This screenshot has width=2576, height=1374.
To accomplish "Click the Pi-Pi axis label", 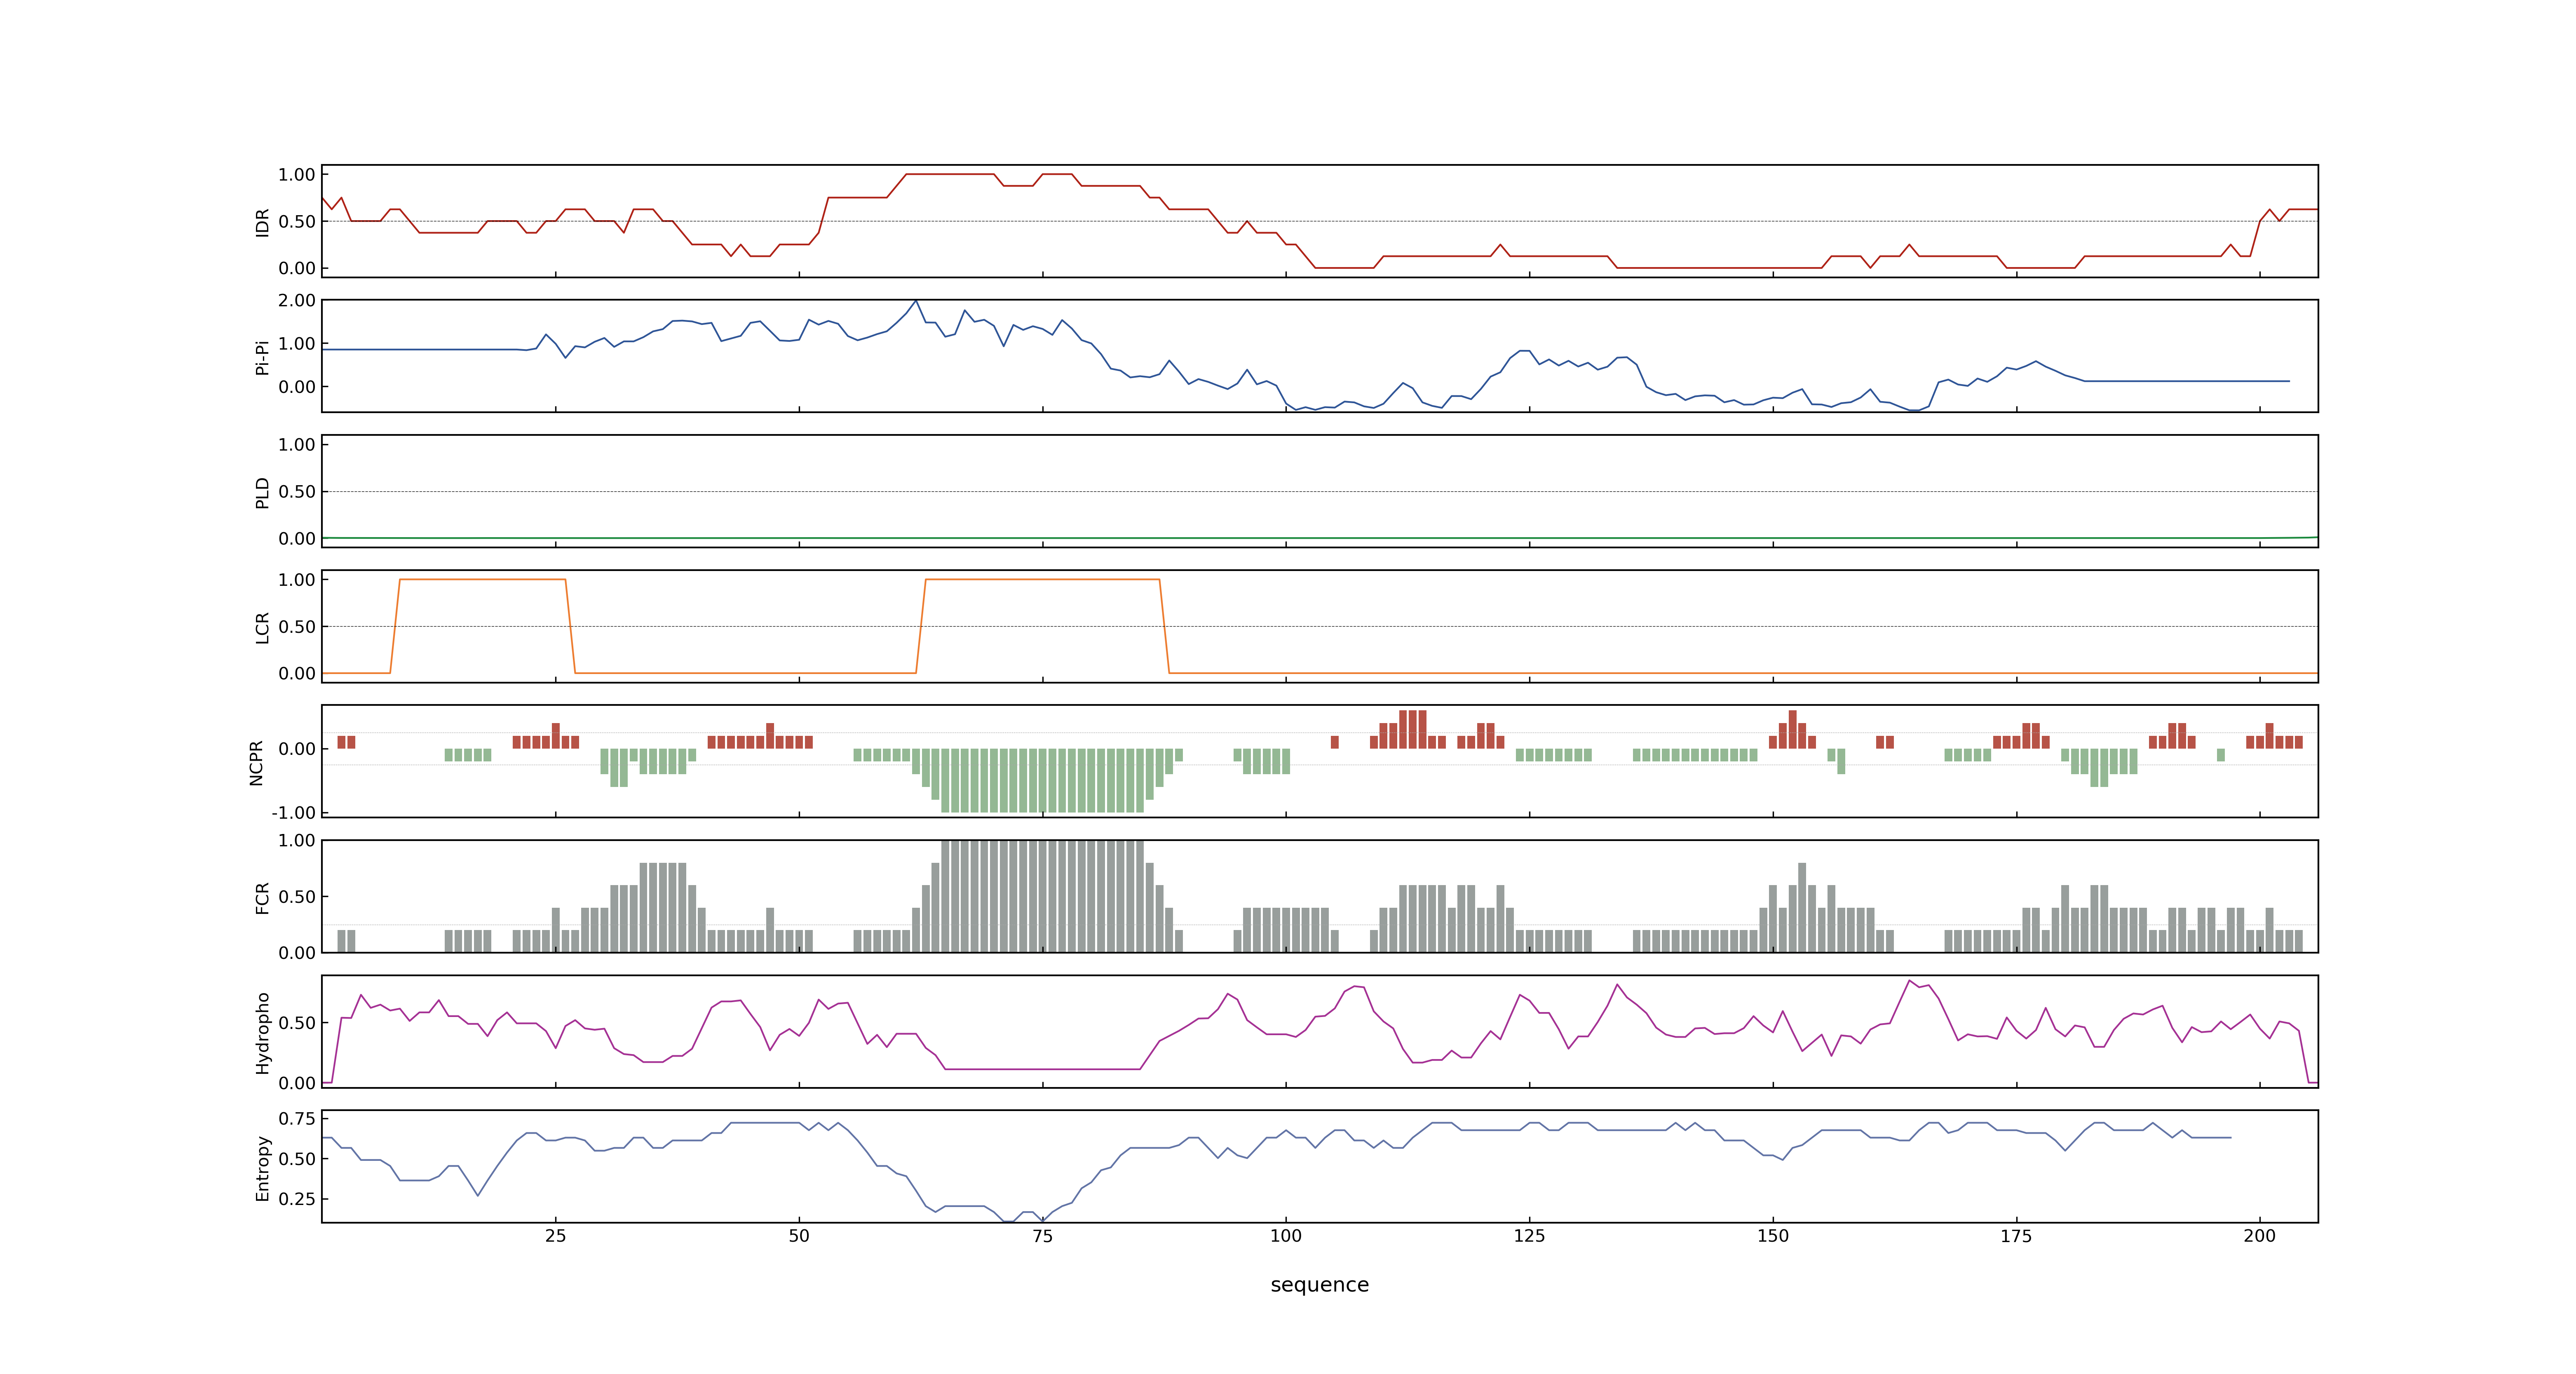I will 262,357.
